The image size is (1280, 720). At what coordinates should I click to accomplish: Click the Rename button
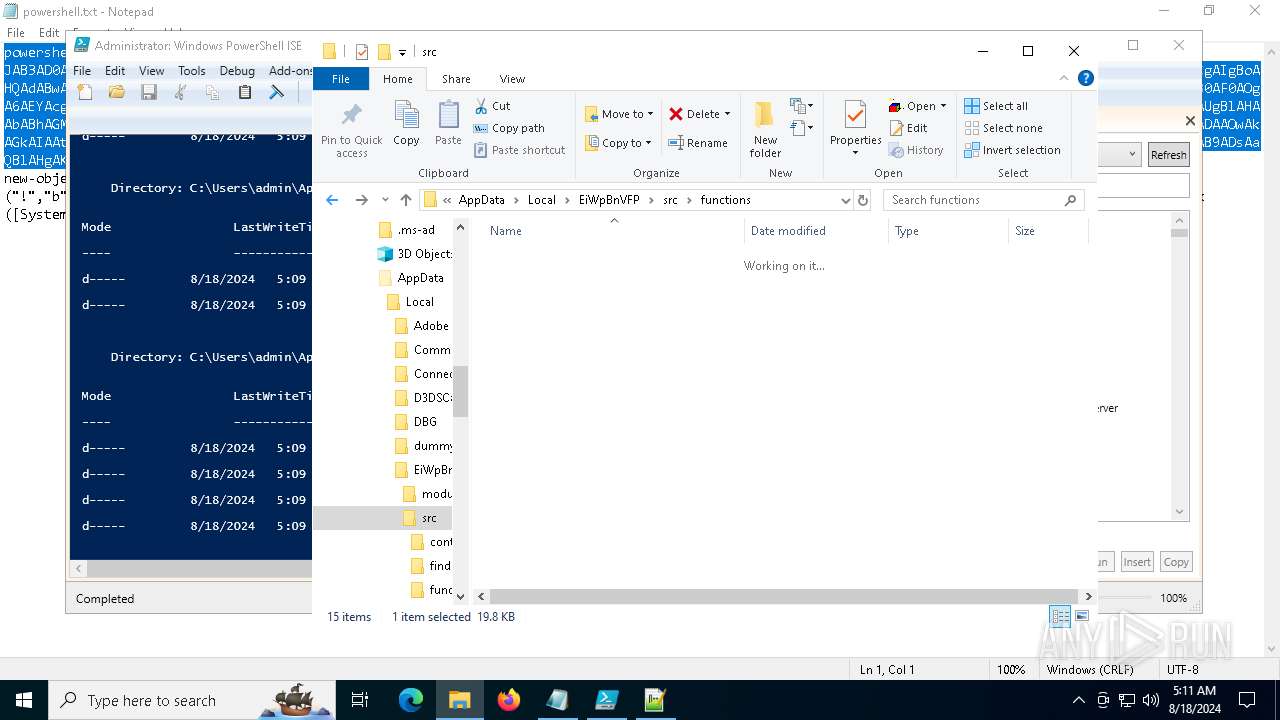698,143
